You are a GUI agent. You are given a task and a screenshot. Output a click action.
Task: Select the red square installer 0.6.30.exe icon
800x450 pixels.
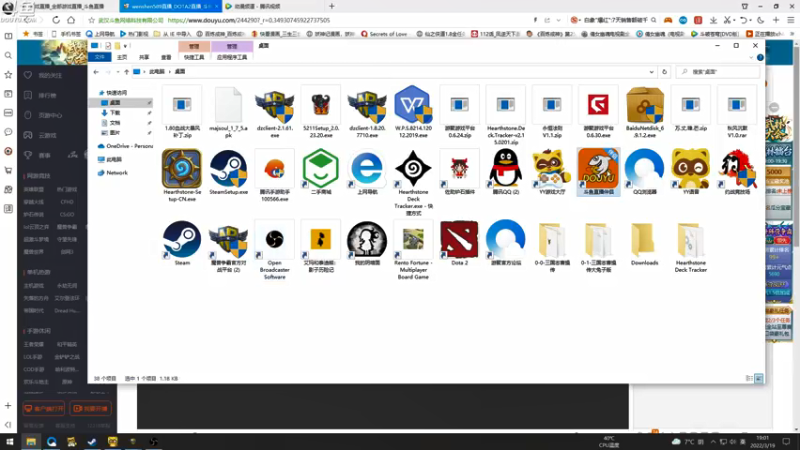(x=598, y=105)
